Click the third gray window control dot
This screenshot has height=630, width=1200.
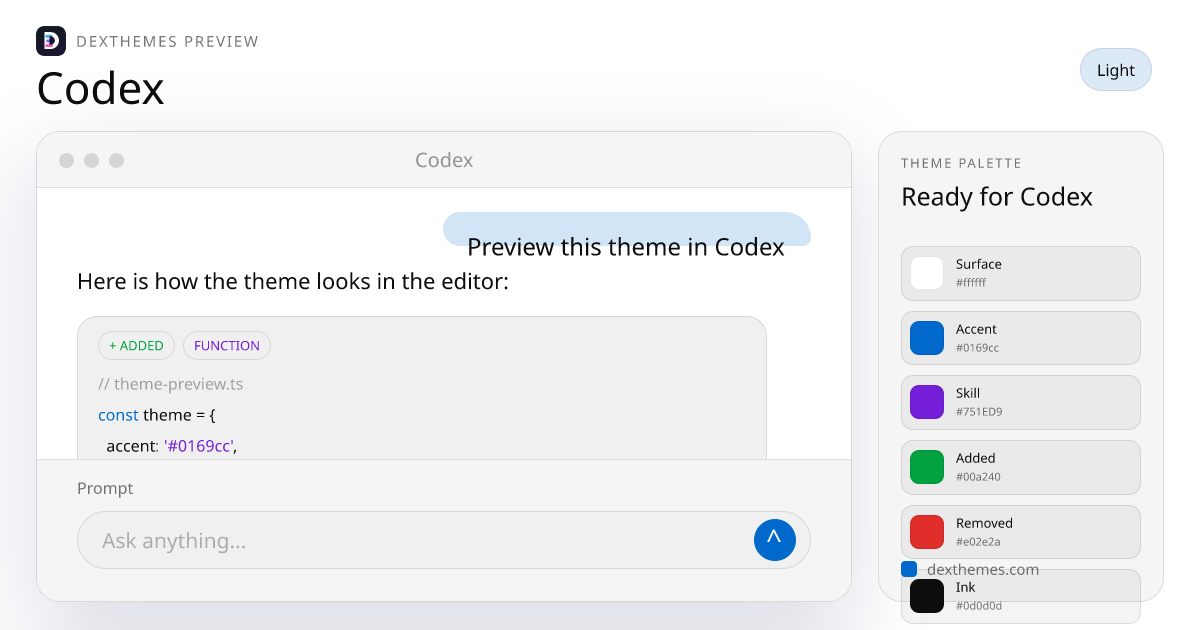click(117, 160)
